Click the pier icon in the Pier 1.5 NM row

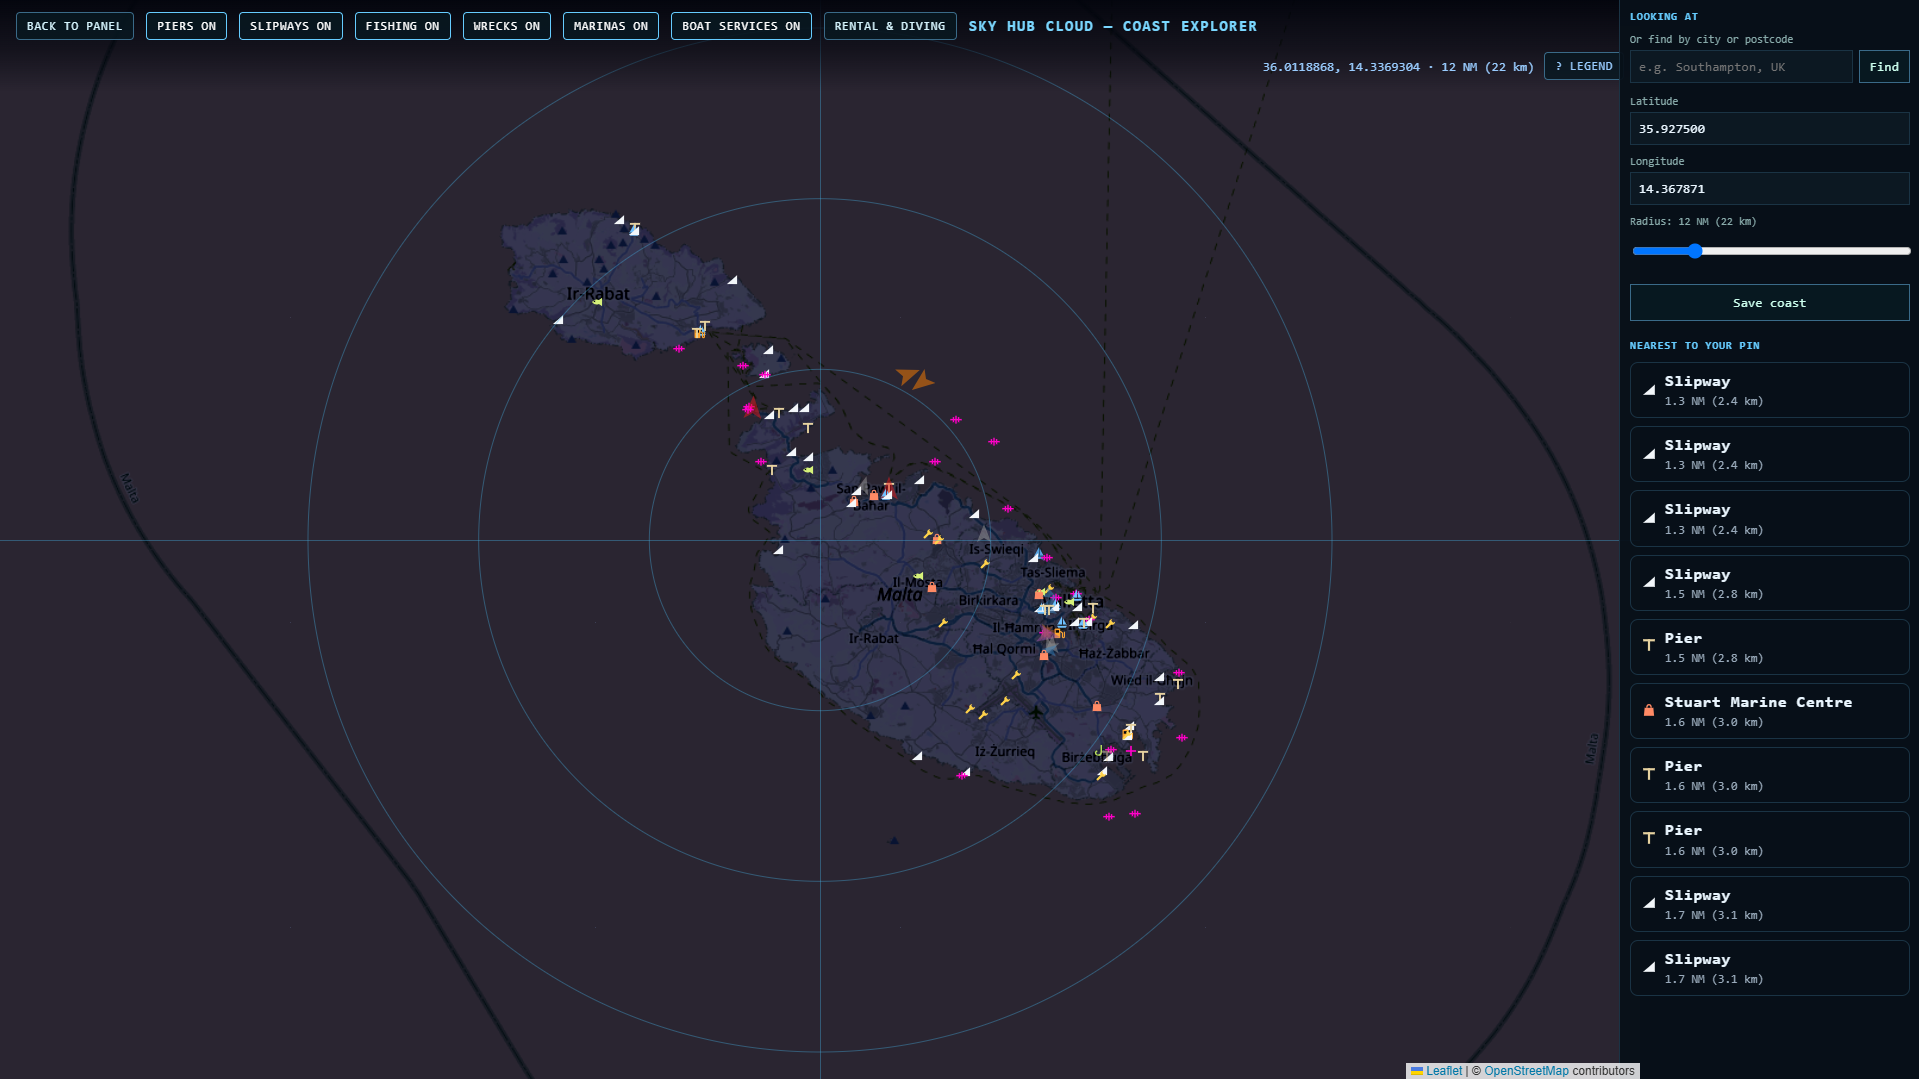click(x=1649, y=646)
